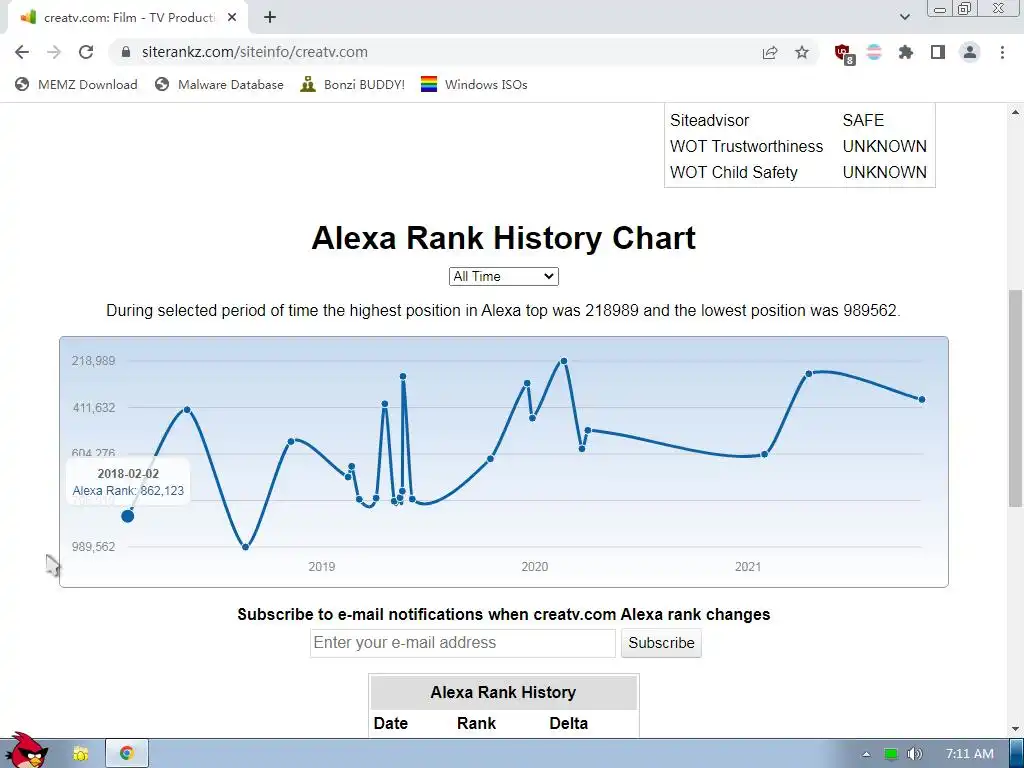The width and height of the screenshot is (1024, 768).
Task: Click the address bar URL
Action: [x=255, y=52]
